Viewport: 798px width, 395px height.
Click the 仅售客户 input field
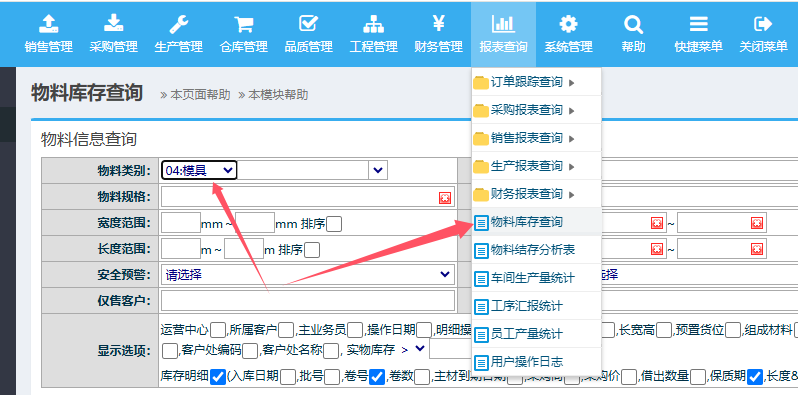click(308, 301)
